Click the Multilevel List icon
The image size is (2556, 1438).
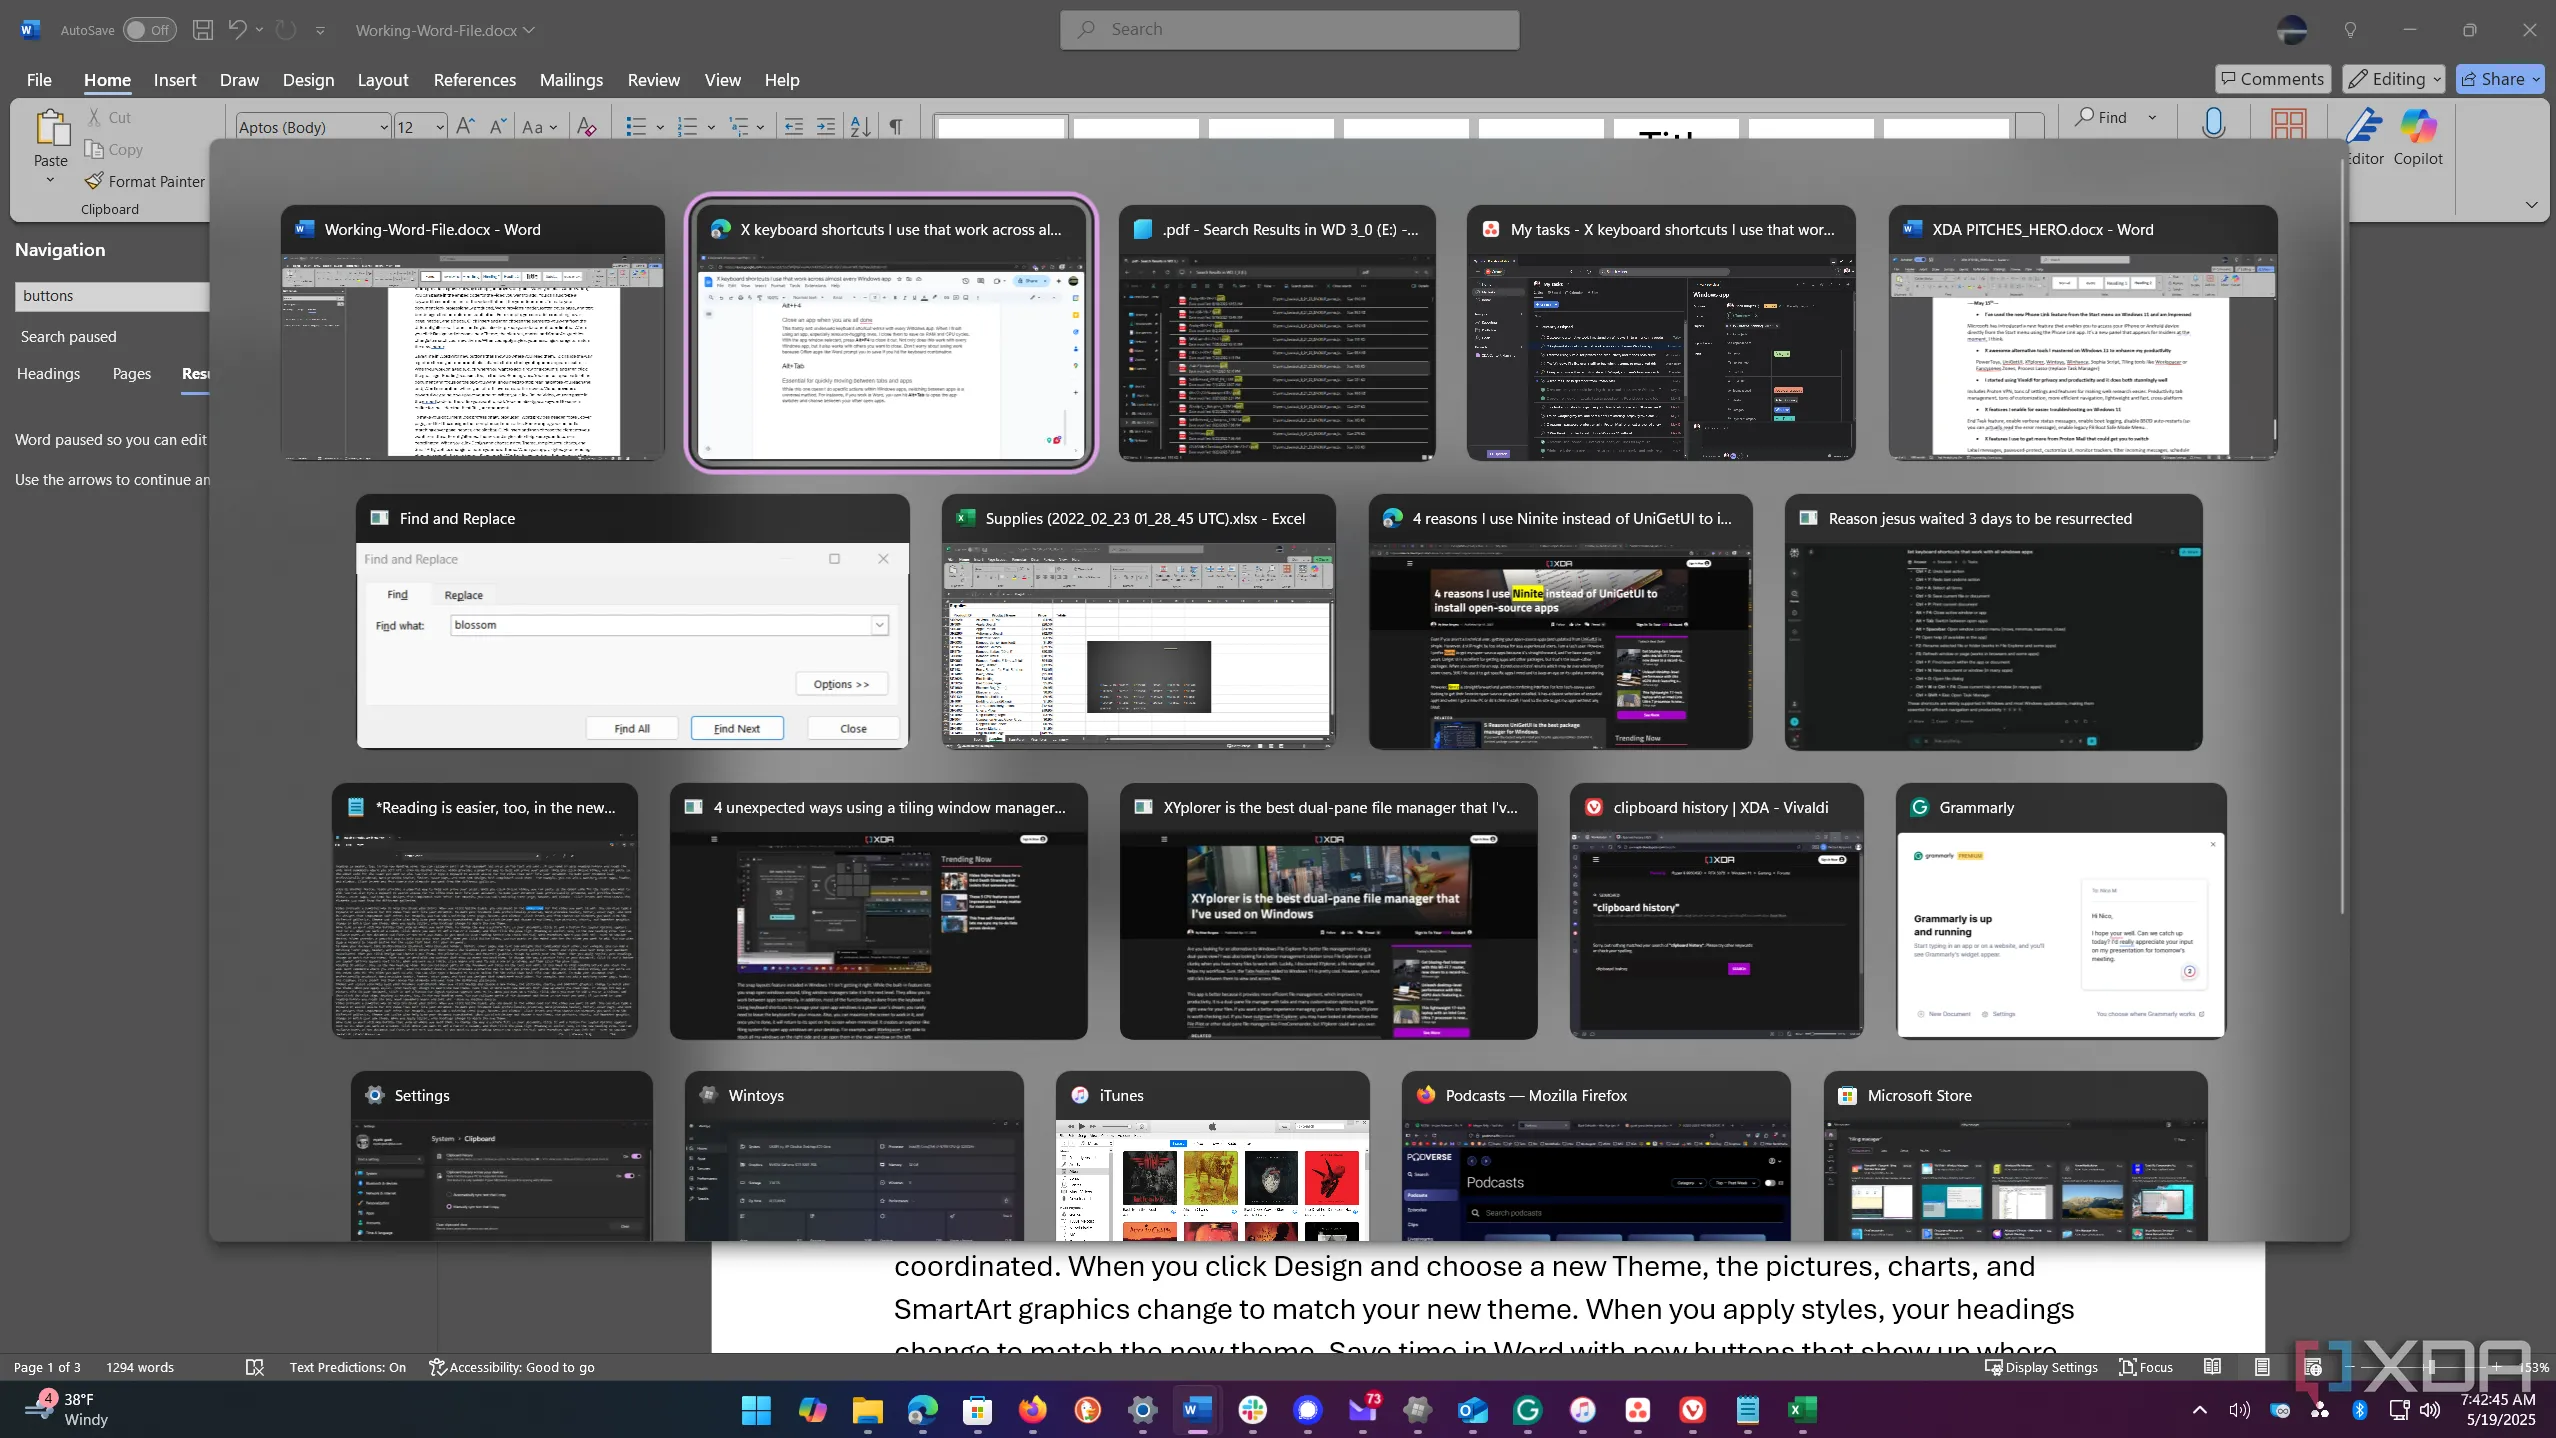click(x=739, y=126)
